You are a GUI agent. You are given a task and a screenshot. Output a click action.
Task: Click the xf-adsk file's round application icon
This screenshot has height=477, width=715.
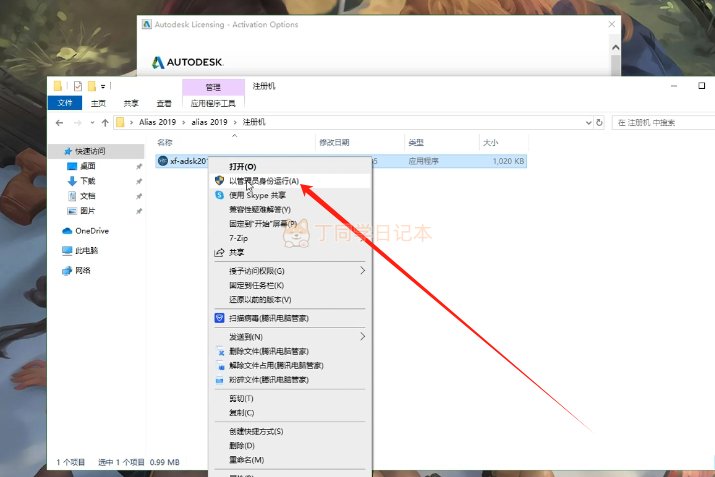(162, 161)
